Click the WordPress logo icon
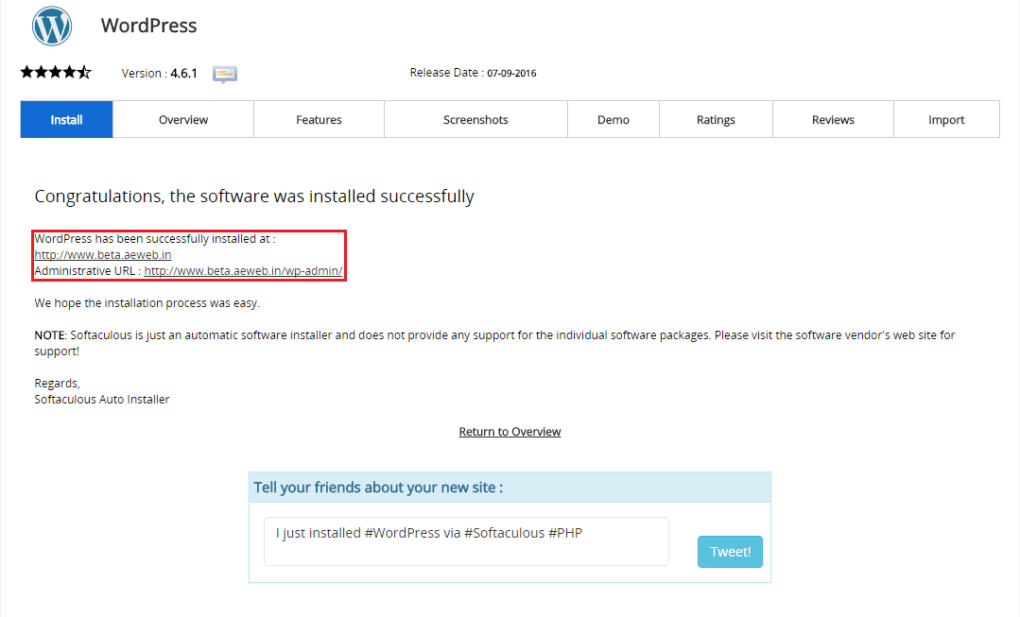 tap(51, 26)
